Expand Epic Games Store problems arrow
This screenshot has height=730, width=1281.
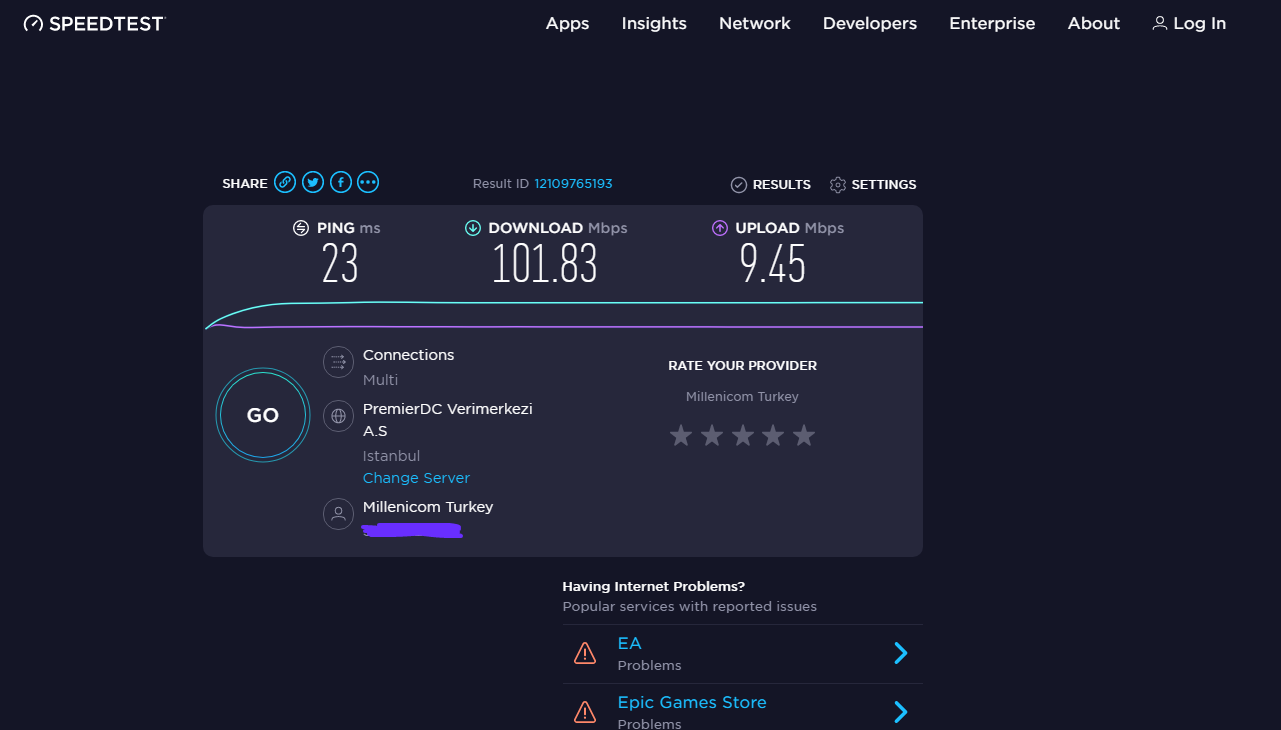coord(900,711)
